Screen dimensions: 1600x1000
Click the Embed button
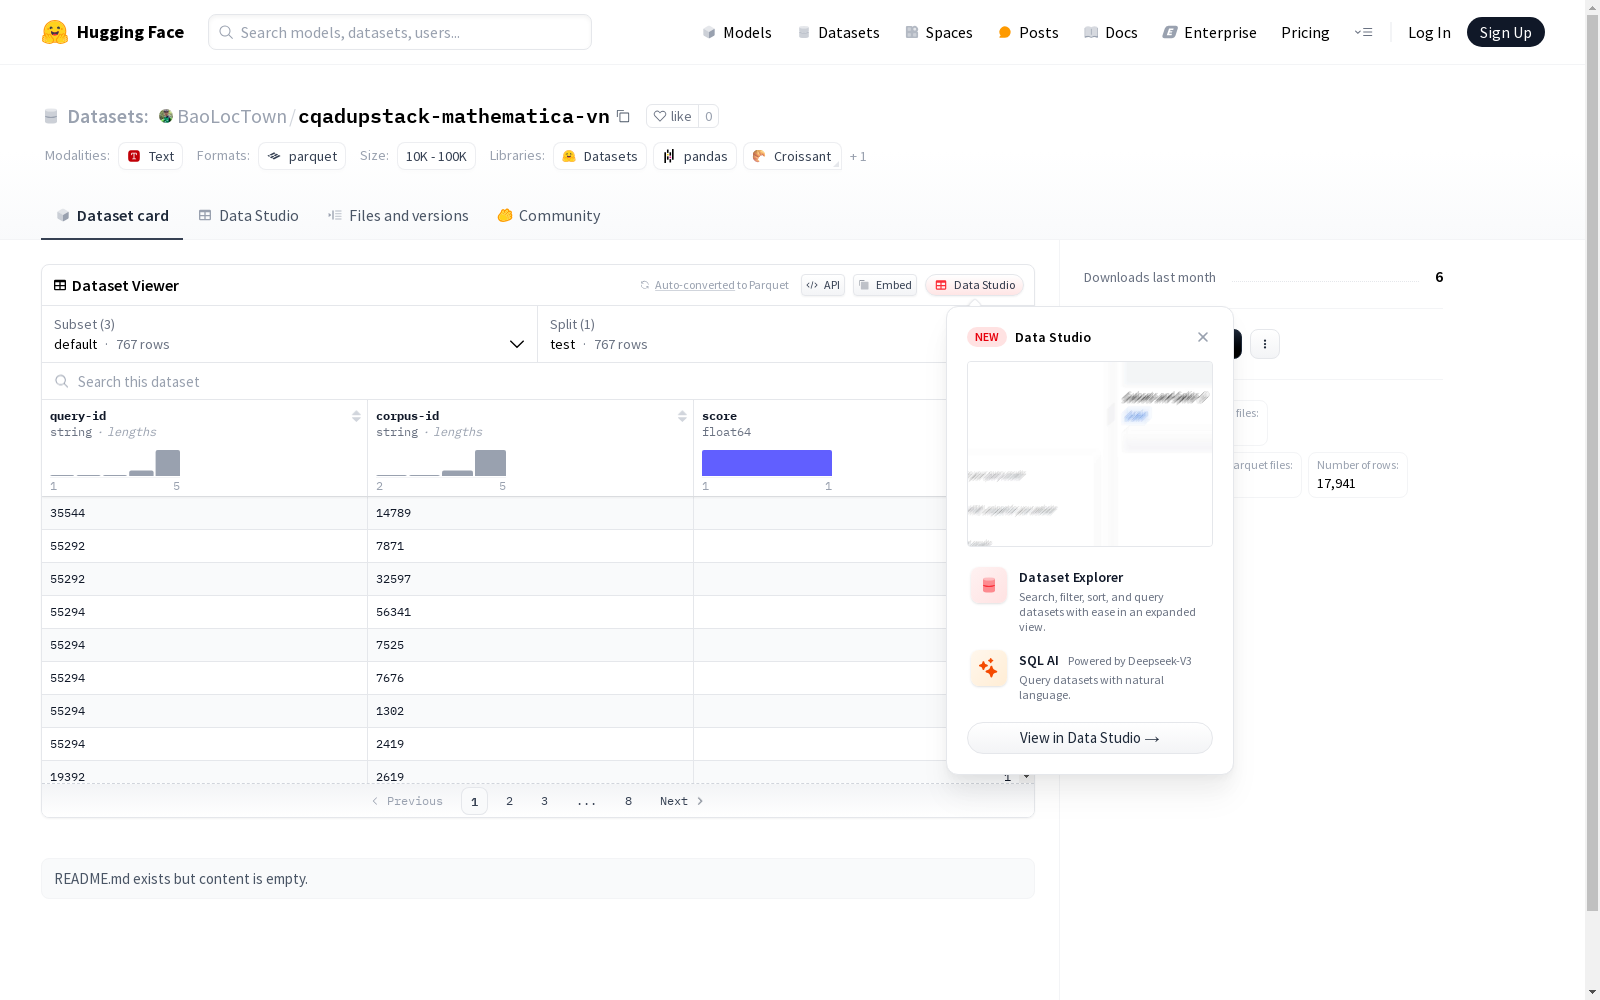[x=885, y=285]
